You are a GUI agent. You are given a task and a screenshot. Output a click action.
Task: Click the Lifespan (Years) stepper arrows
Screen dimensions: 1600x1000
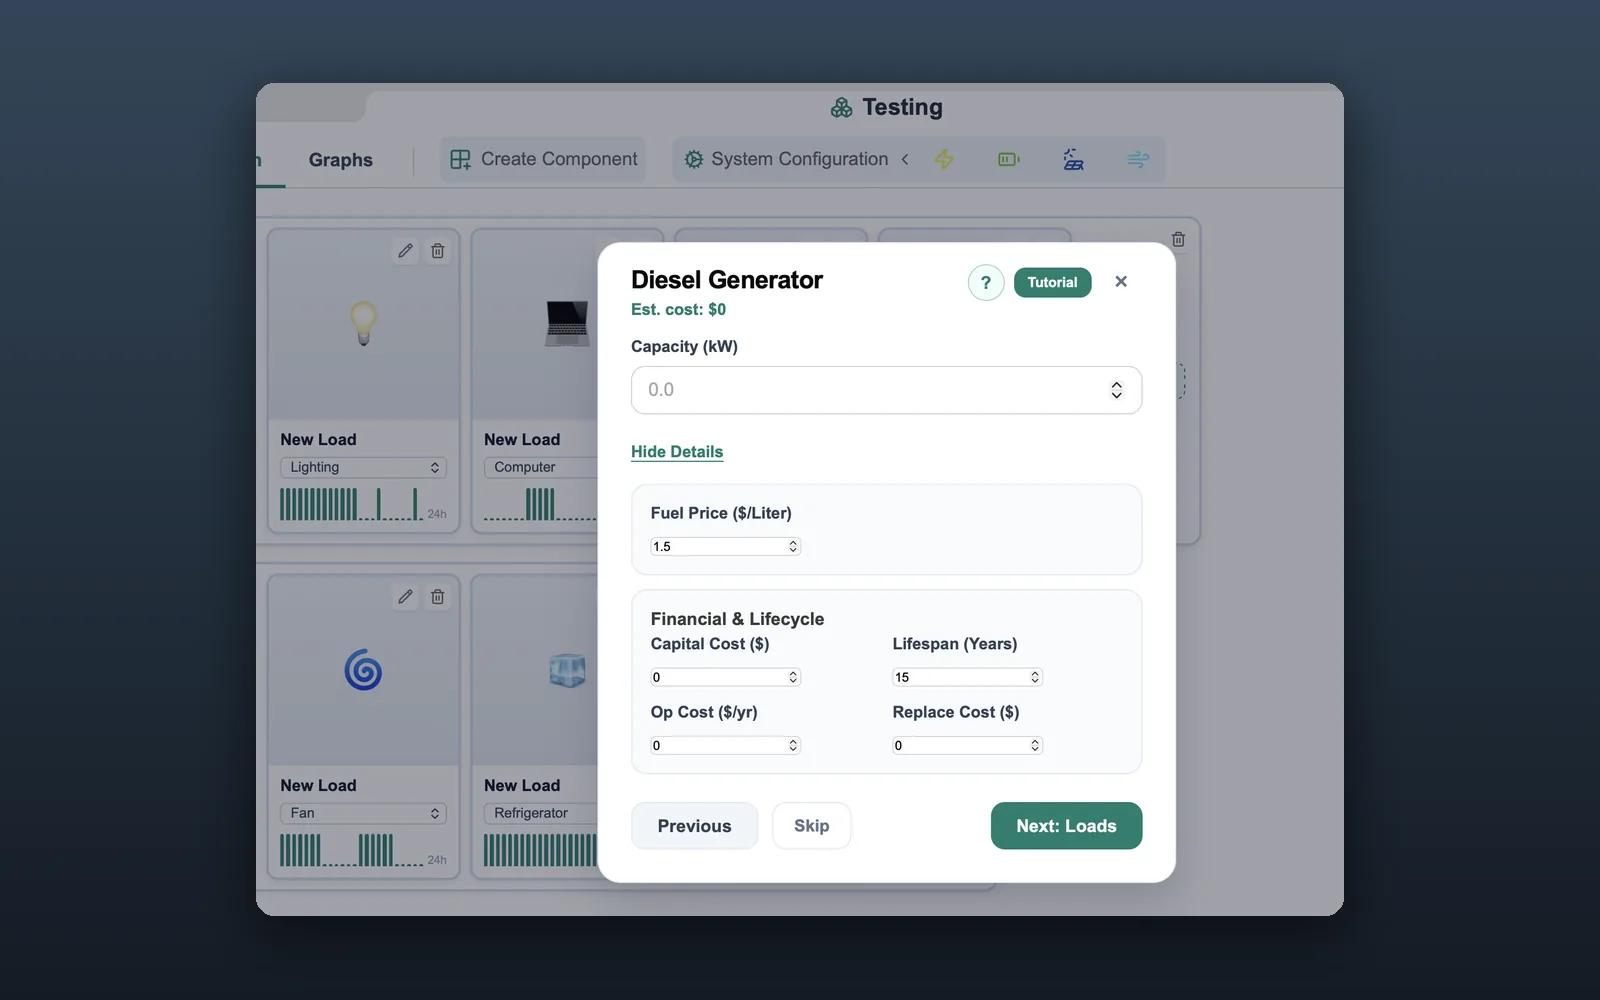(1035, 677)
